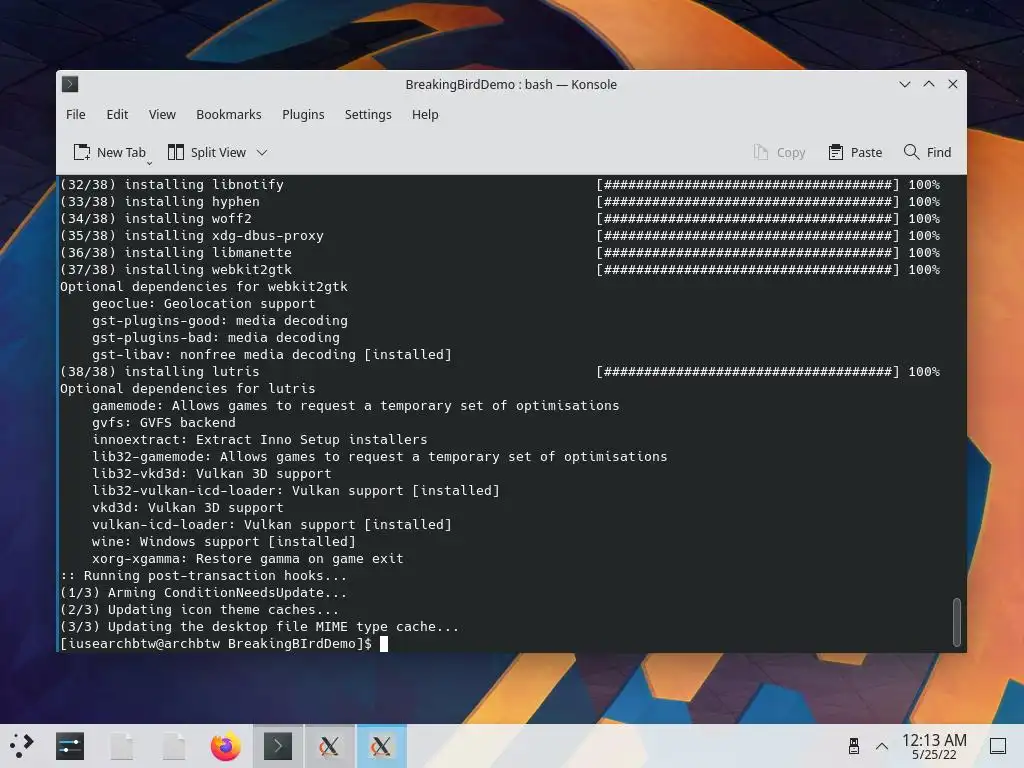Click the 'wine: Windows support [installed]' line
Image resolution: width=1024 pixels, height=768 pixels.
coord(224,541)
